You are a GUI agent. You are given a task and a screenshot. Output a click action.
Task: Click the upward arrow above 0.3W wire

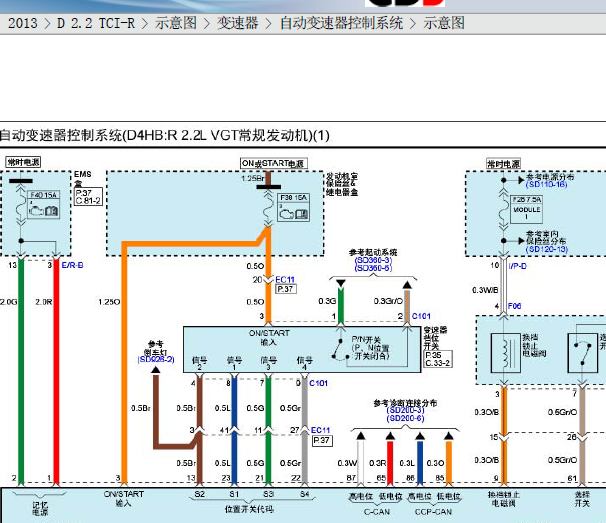click(x=361, y=436)
